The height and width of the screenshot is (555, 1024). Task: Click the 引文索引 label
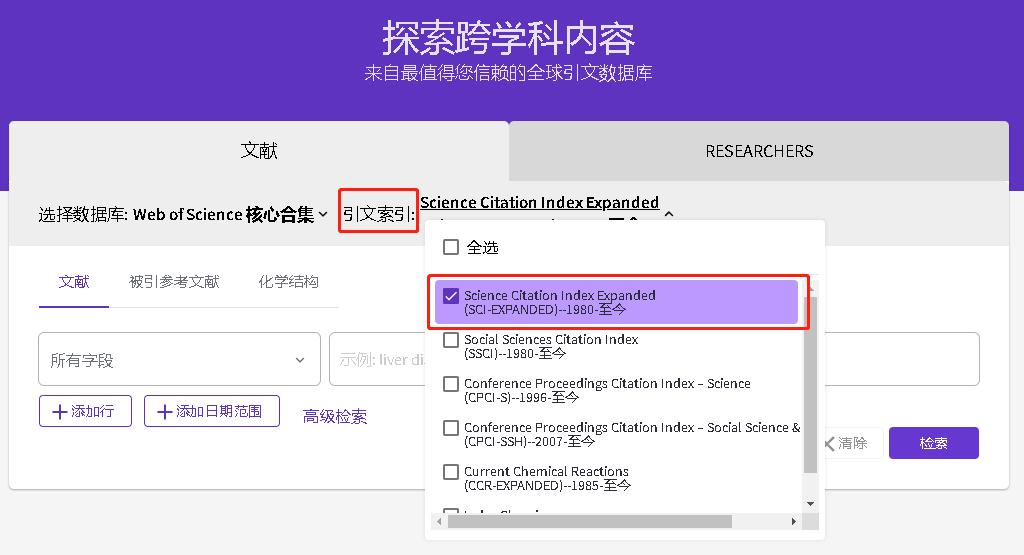[379, 214]
